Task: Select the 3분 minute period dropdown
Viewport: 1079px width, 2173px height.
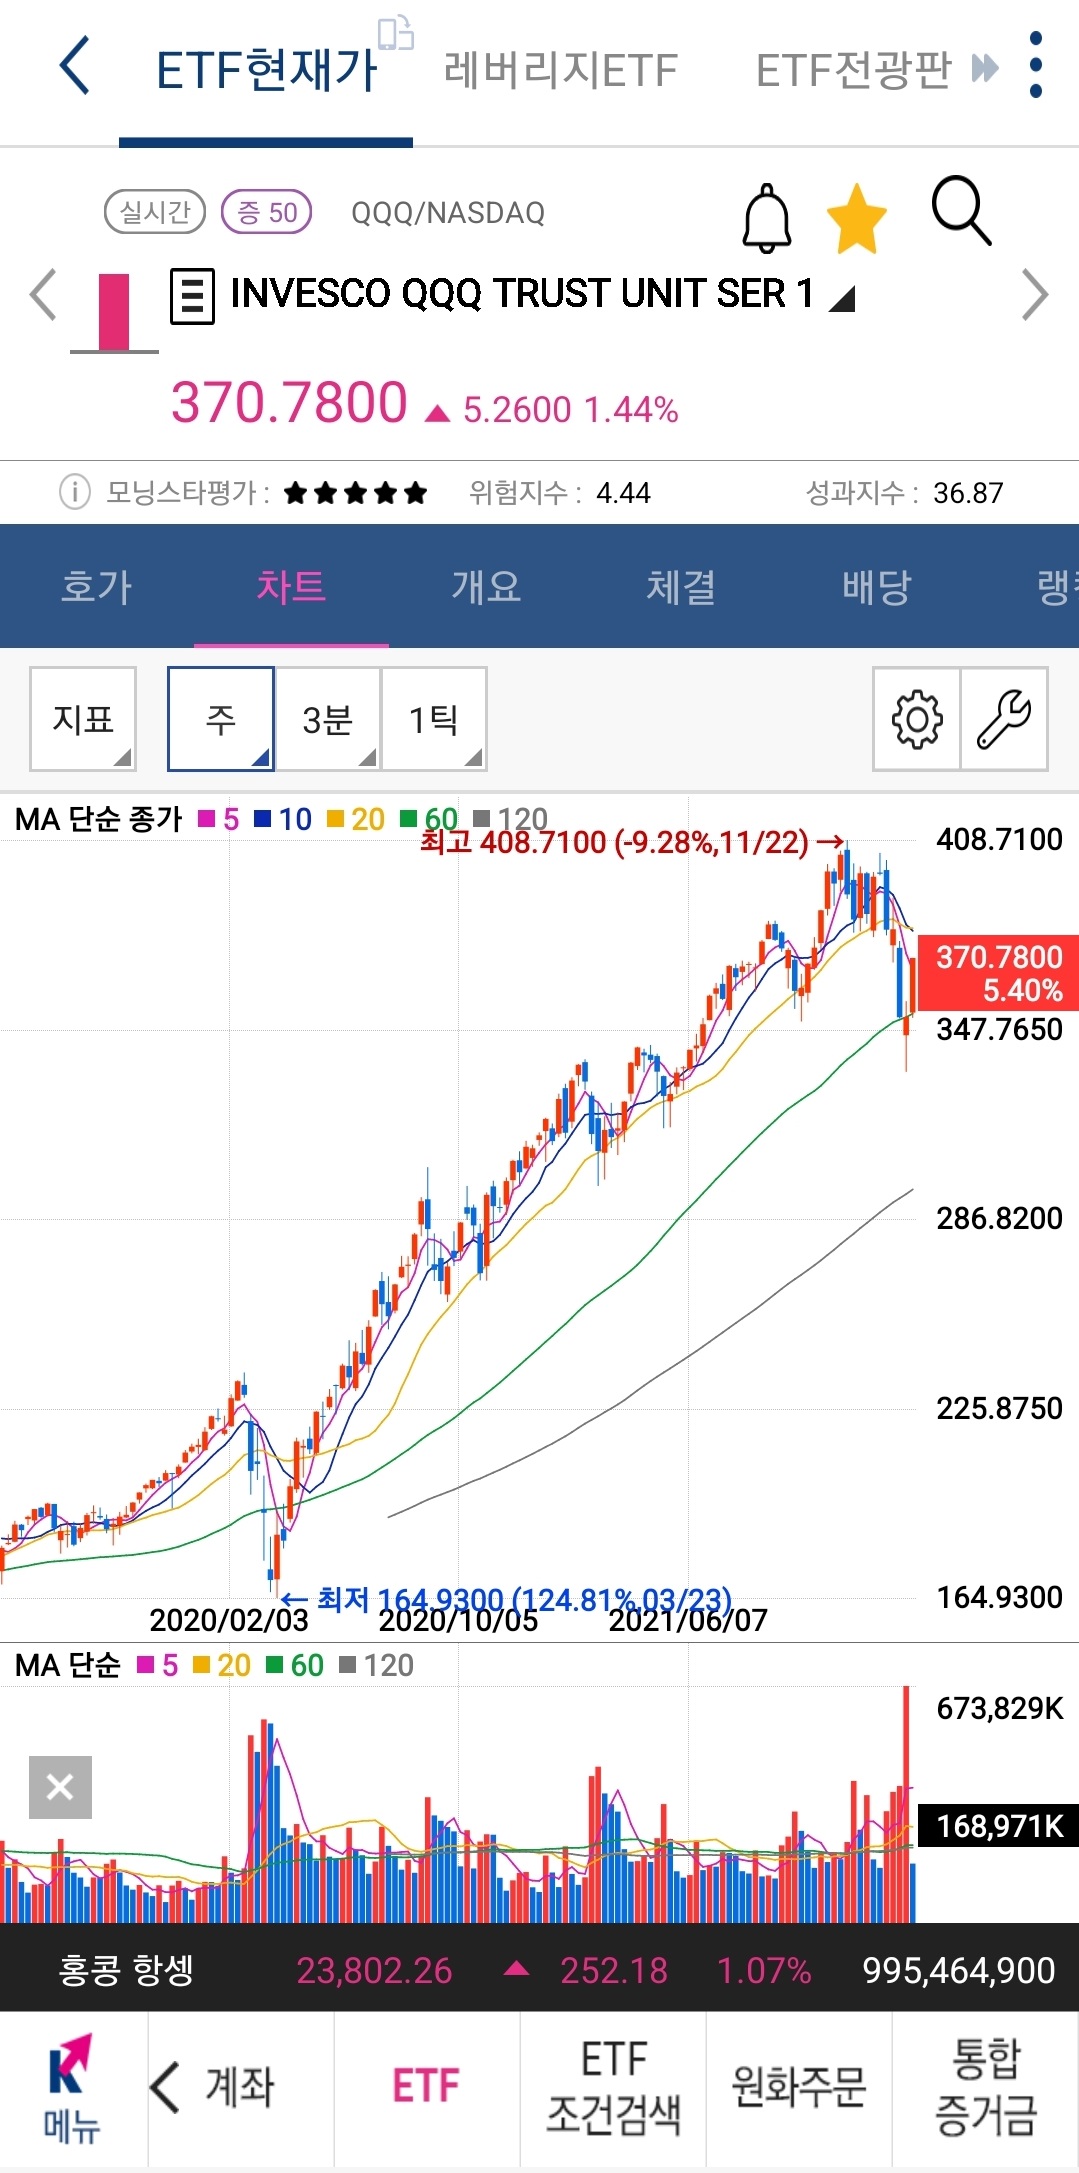Action: tap(328, 719)
